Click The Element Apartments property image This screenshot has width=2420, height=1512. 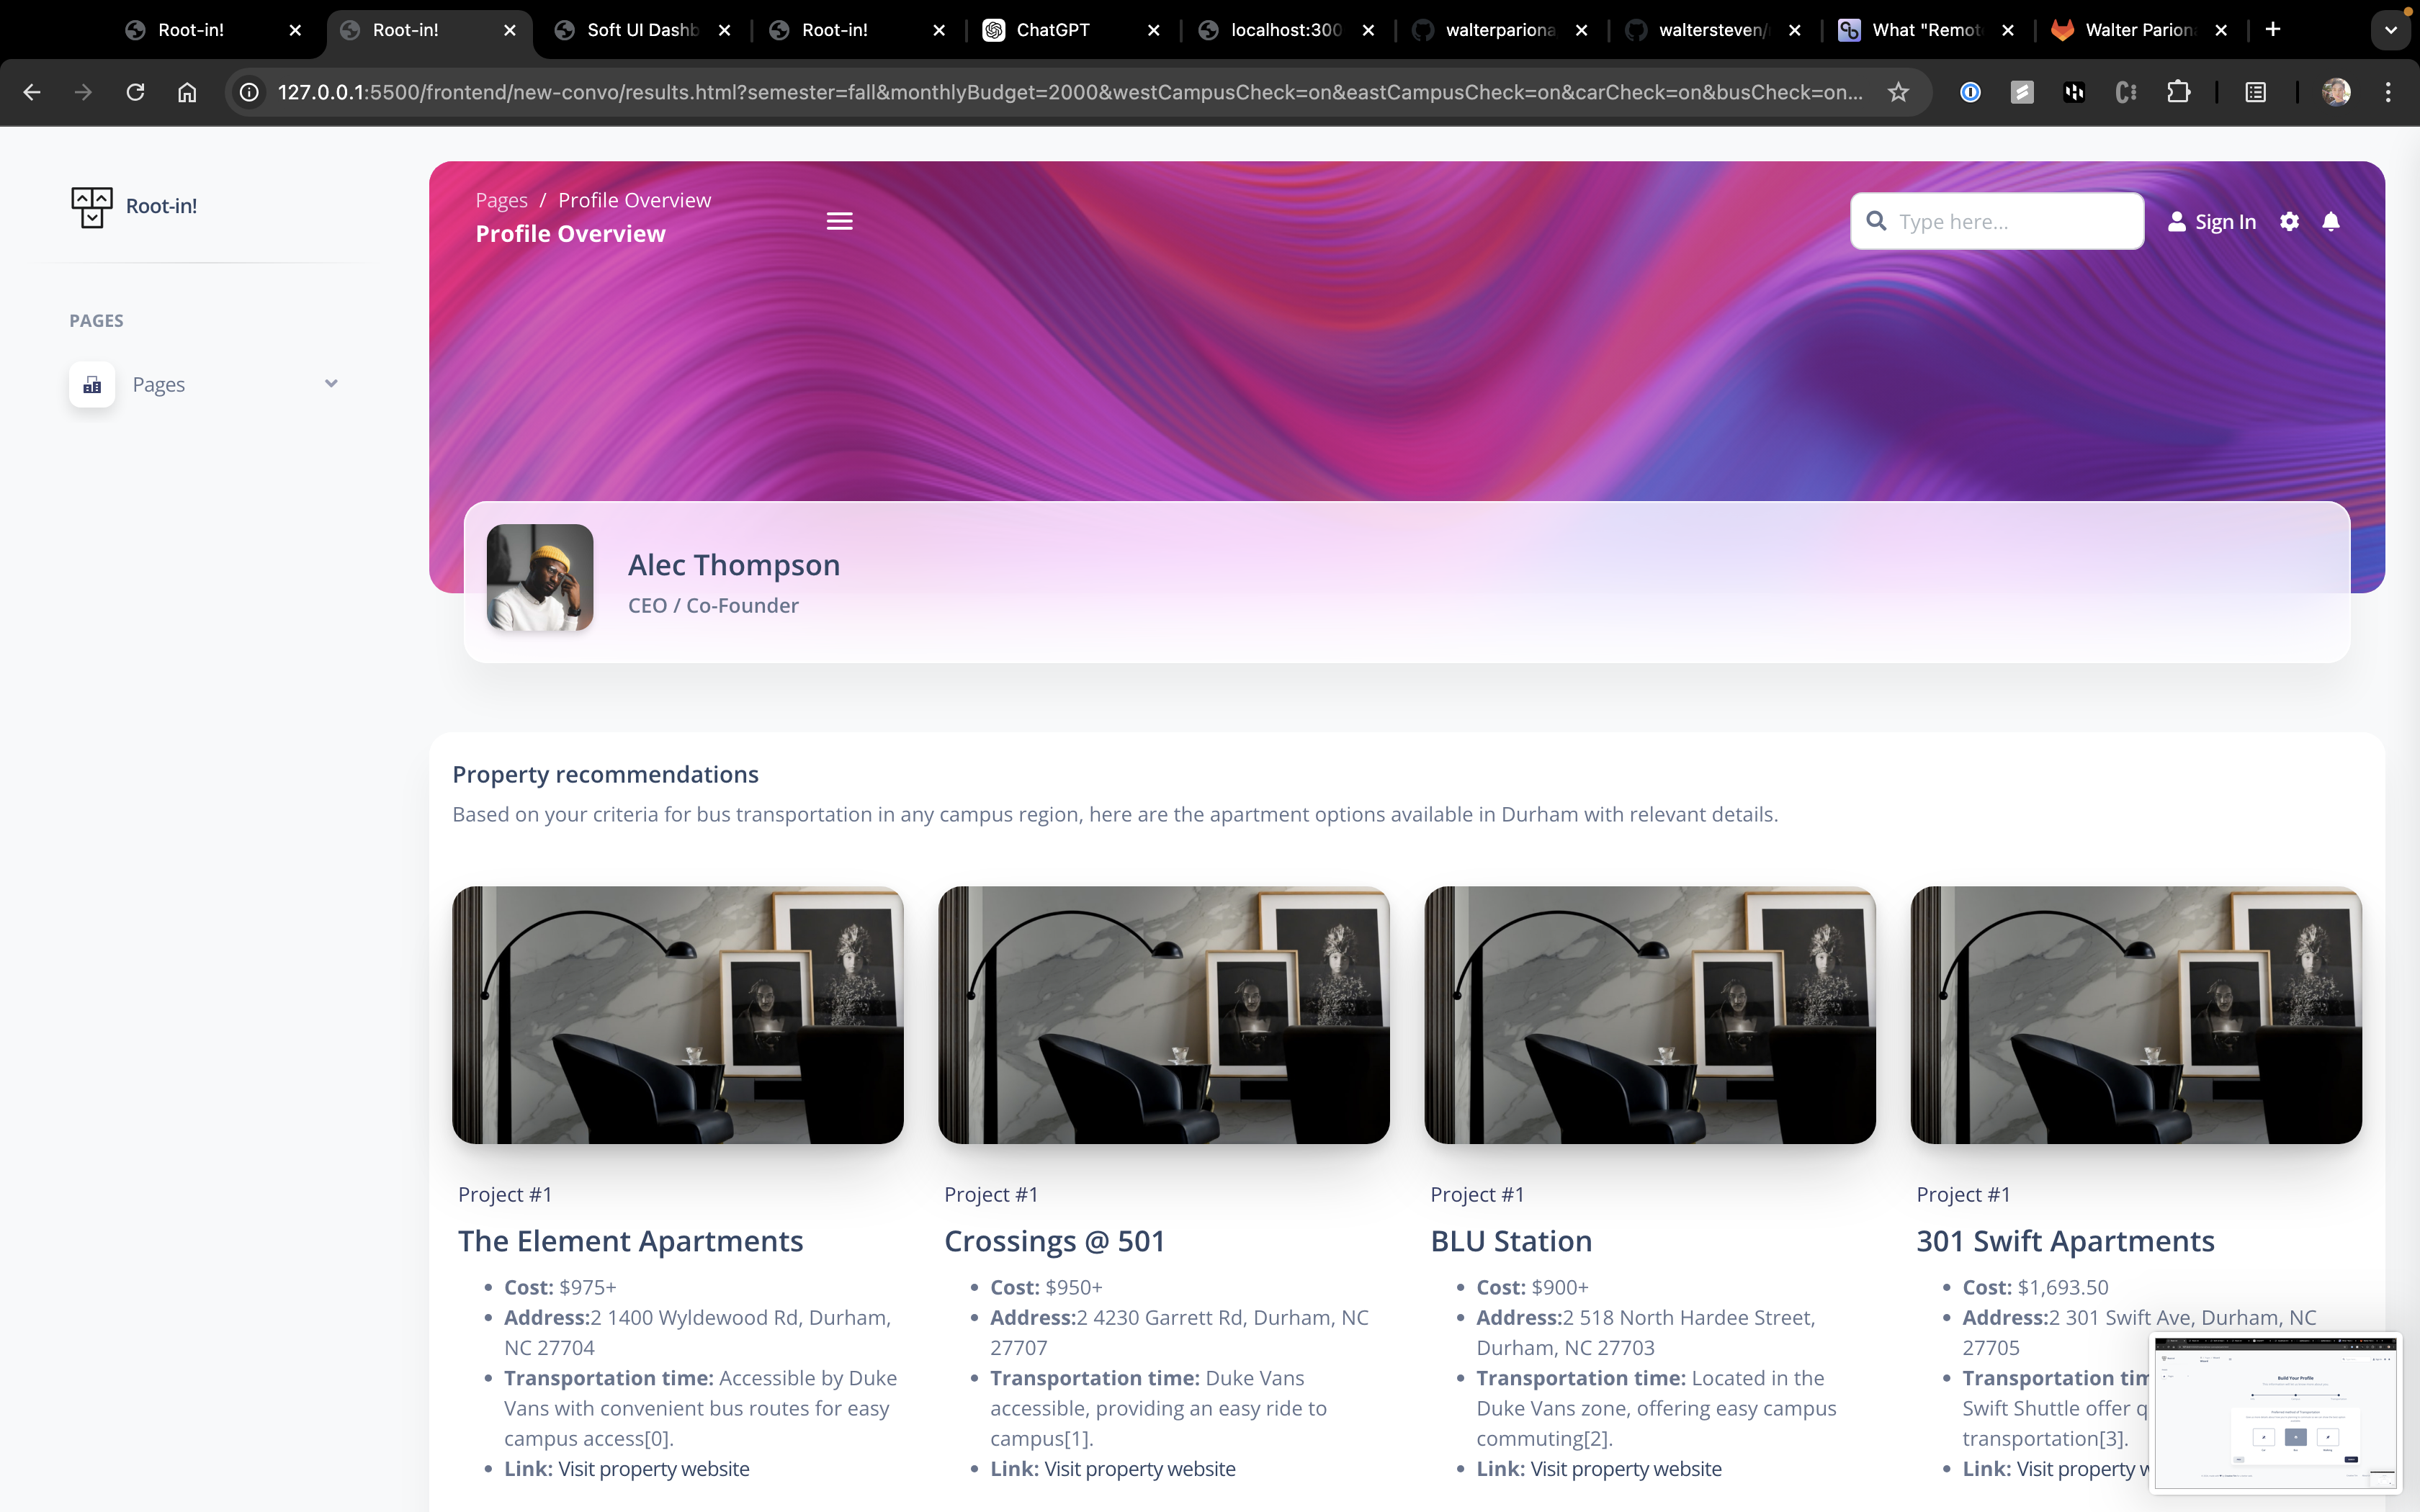tap(677, 1014)
